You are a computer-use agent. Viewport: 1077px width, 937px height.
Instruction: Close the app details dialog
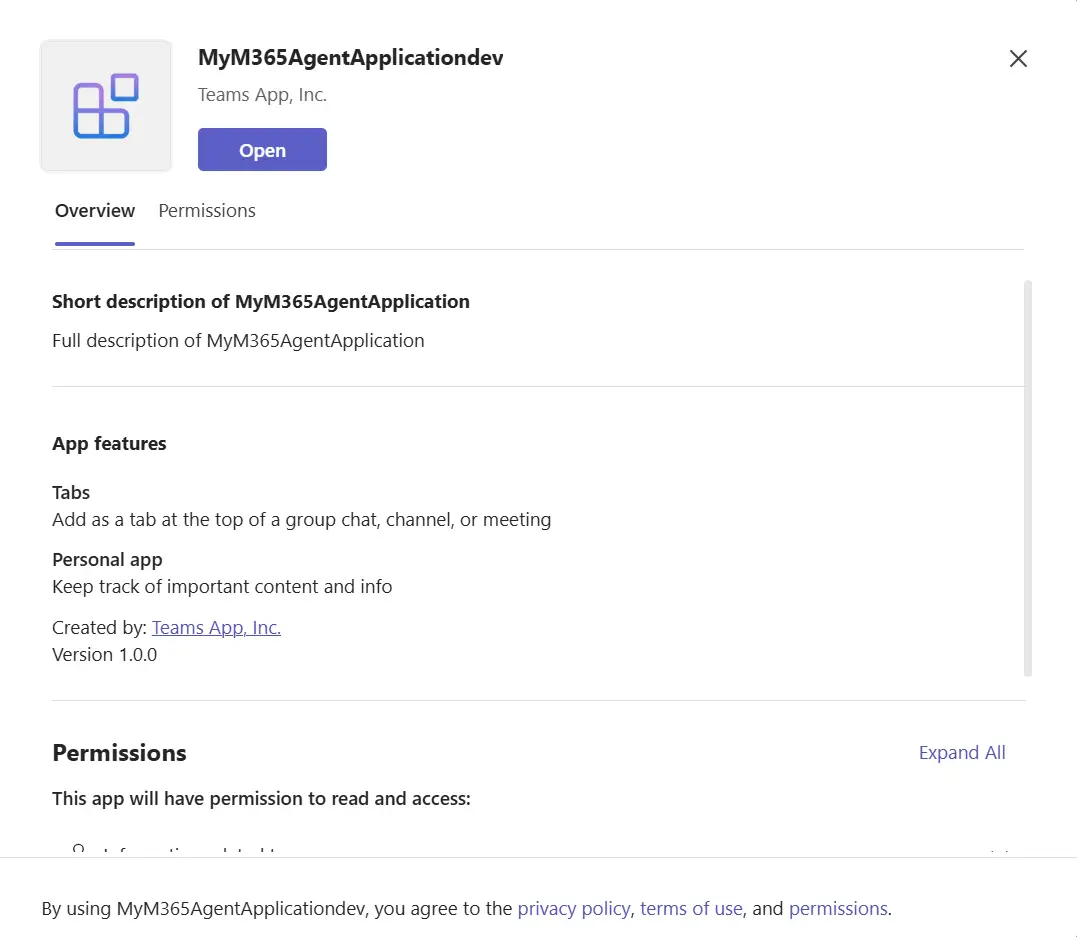(x=1018, y=58)
